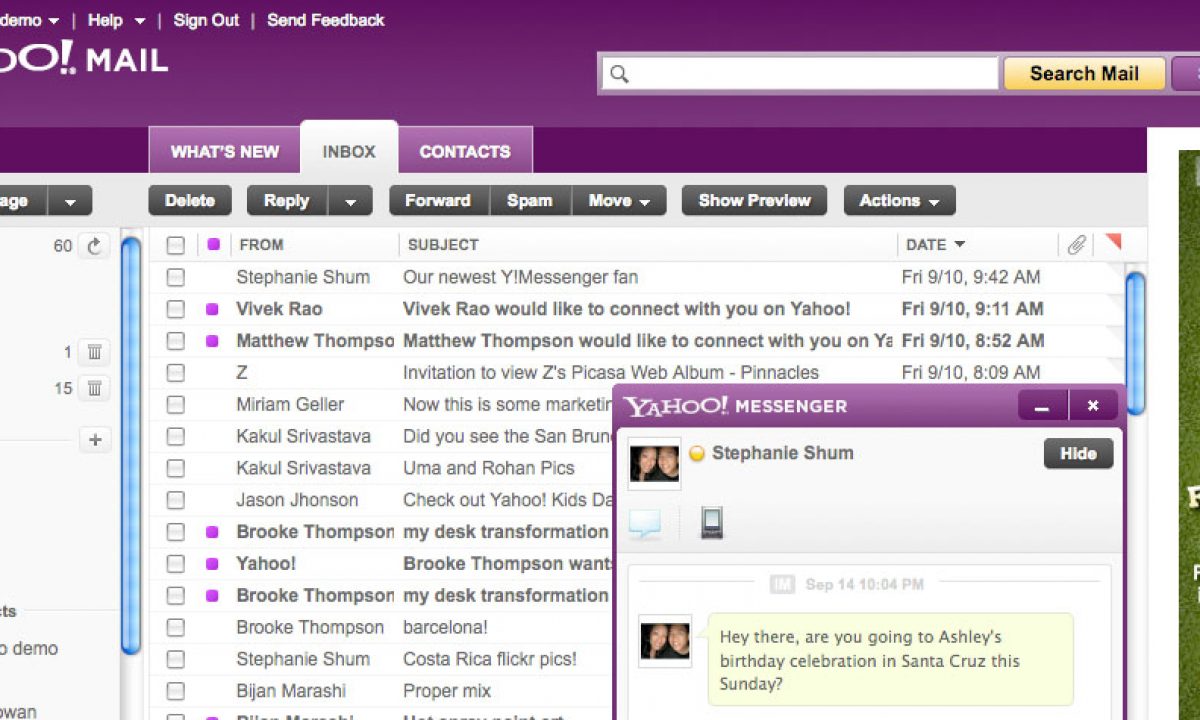The width and height of the screenshot is (1200, 720).
Task: Open the Actions dropdown menu
Action: [900, 201]
